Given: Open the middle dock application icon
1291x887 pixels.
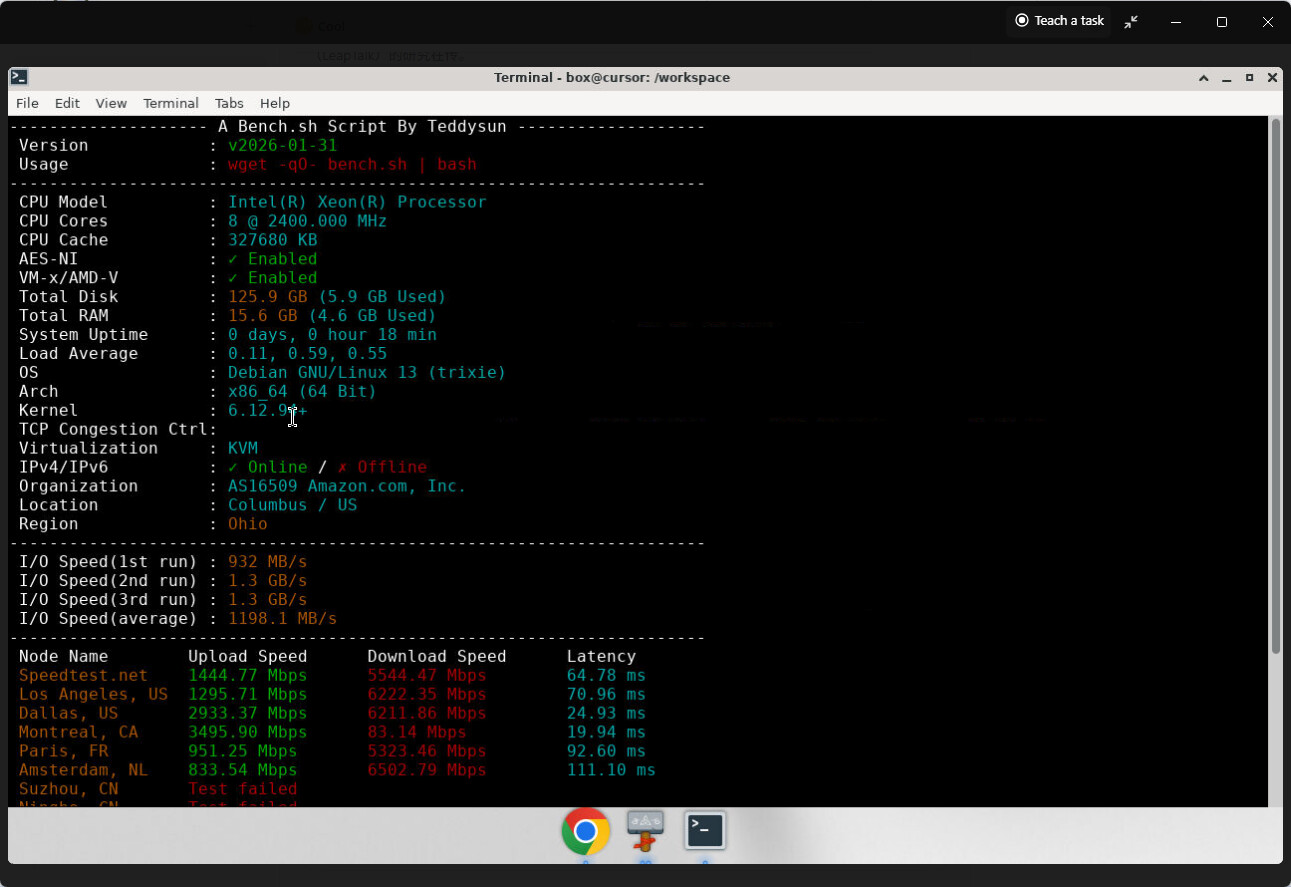Looking at the screenshot, I should tap(645, 831).
